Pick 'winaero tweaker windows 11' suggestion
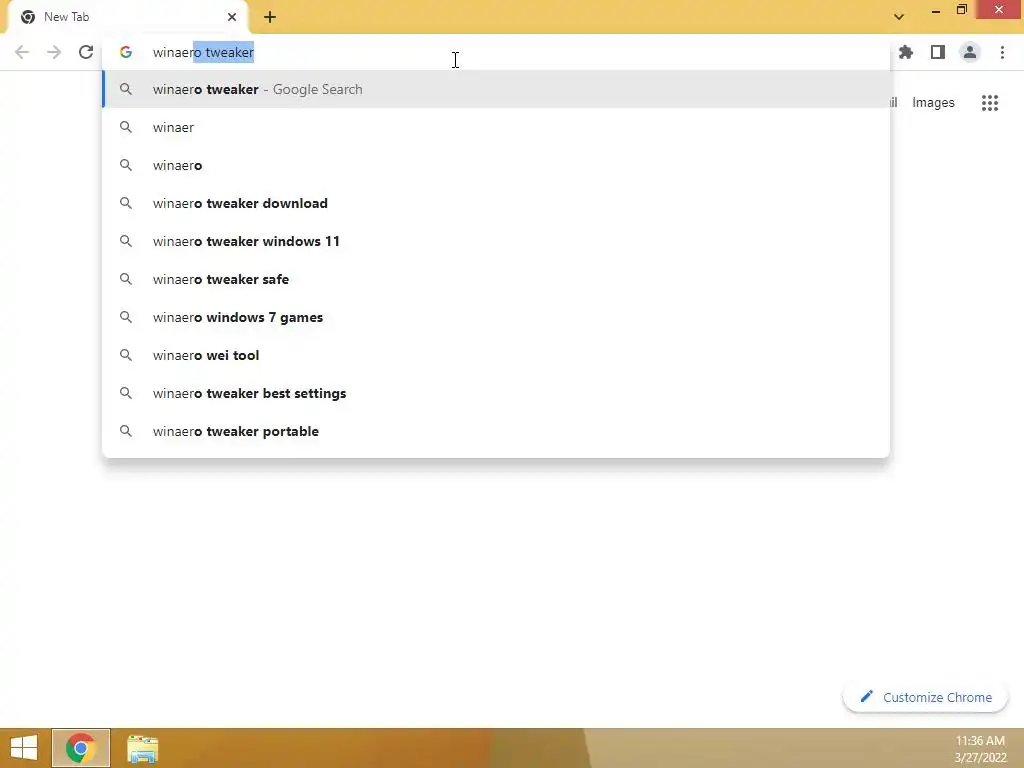 pyautogui.click(x=496, y=241)
